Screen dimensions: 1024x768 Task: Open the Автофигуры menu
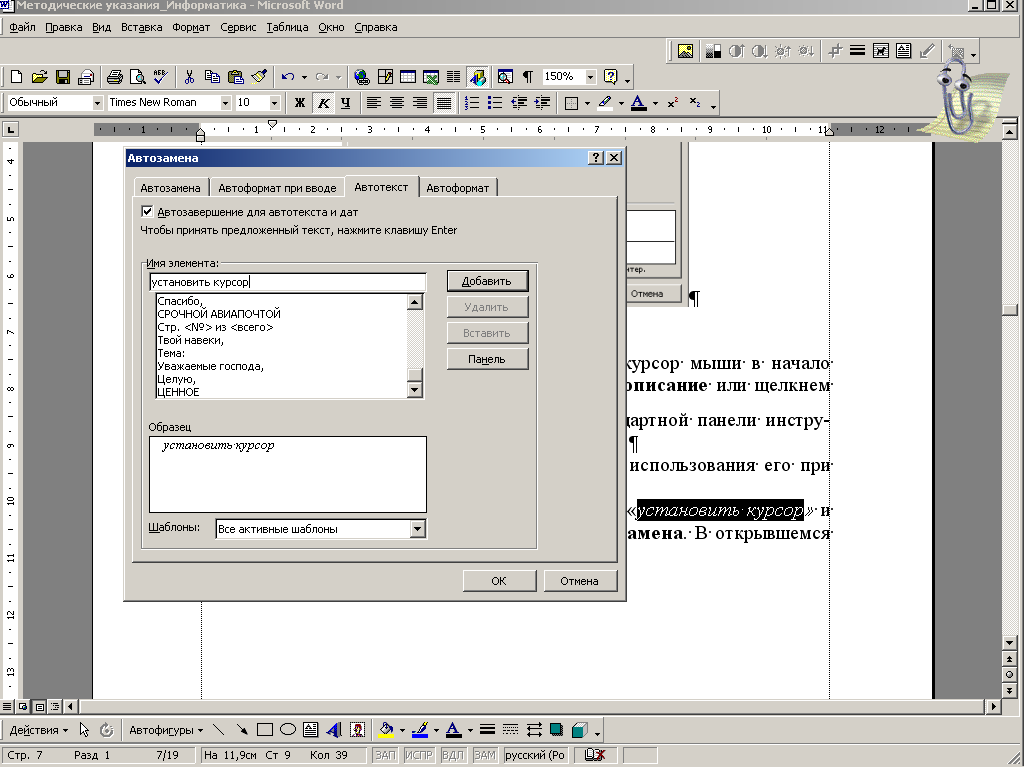(165, 730)
